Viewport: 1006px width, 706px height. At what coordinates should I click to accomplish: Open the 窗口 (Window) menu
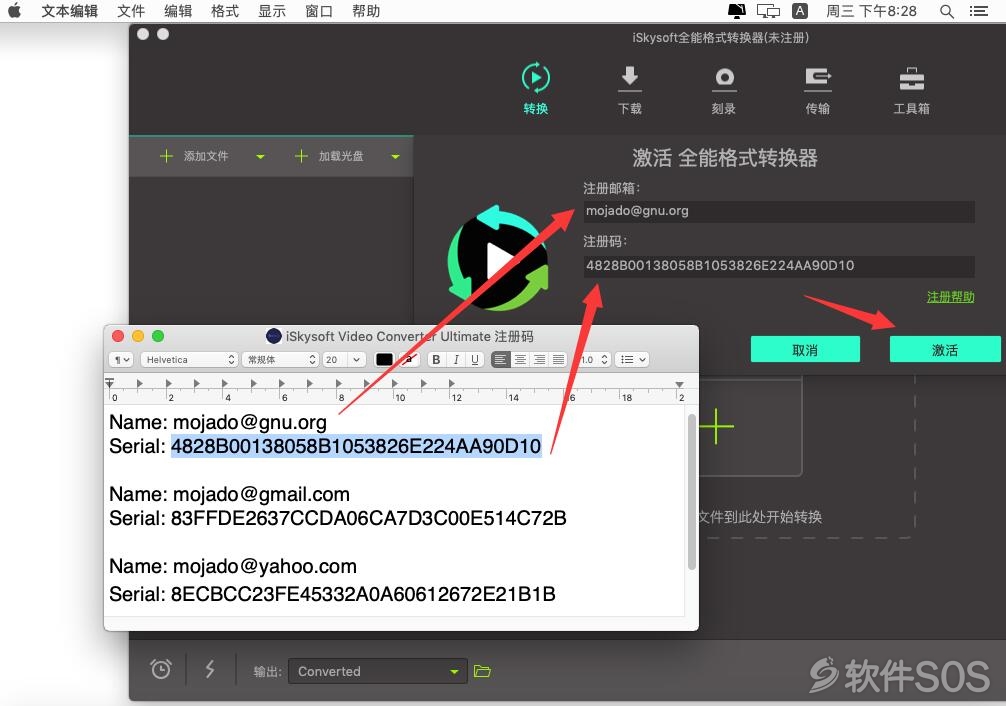319,11
